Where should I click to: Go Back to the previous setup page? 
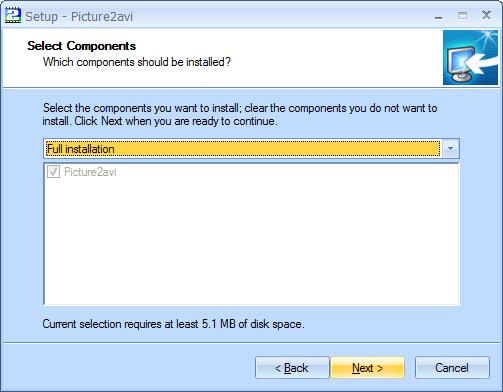point(292,368)
